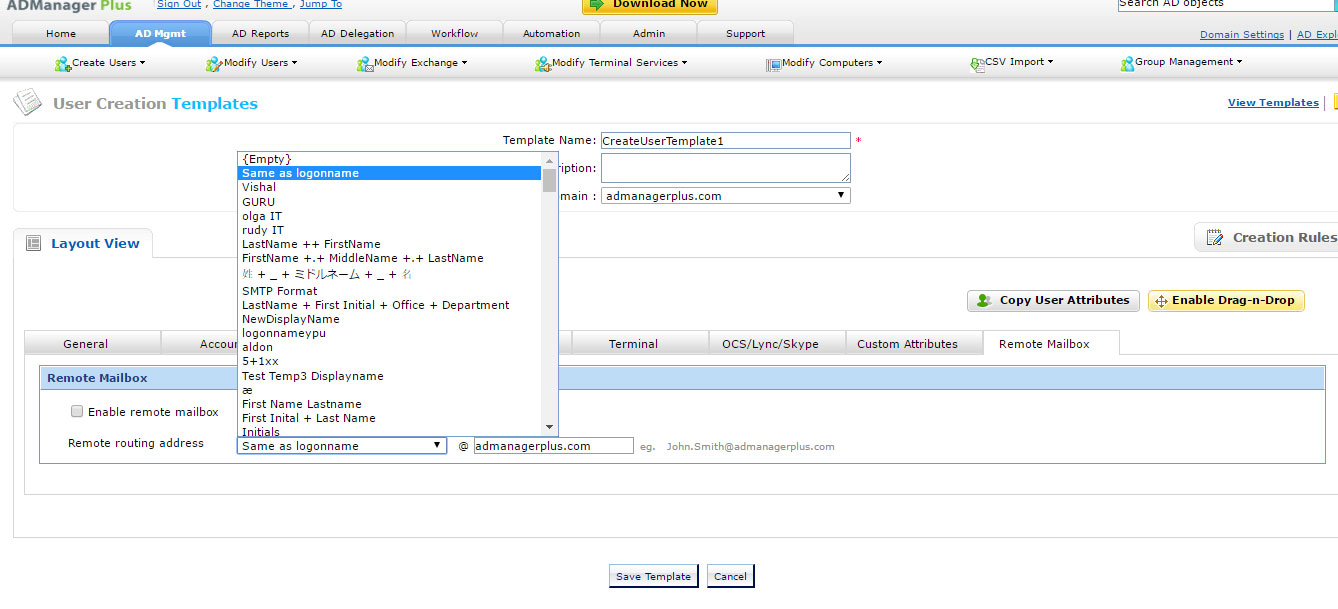Select First Inital + Last Name option

[389, 418]
